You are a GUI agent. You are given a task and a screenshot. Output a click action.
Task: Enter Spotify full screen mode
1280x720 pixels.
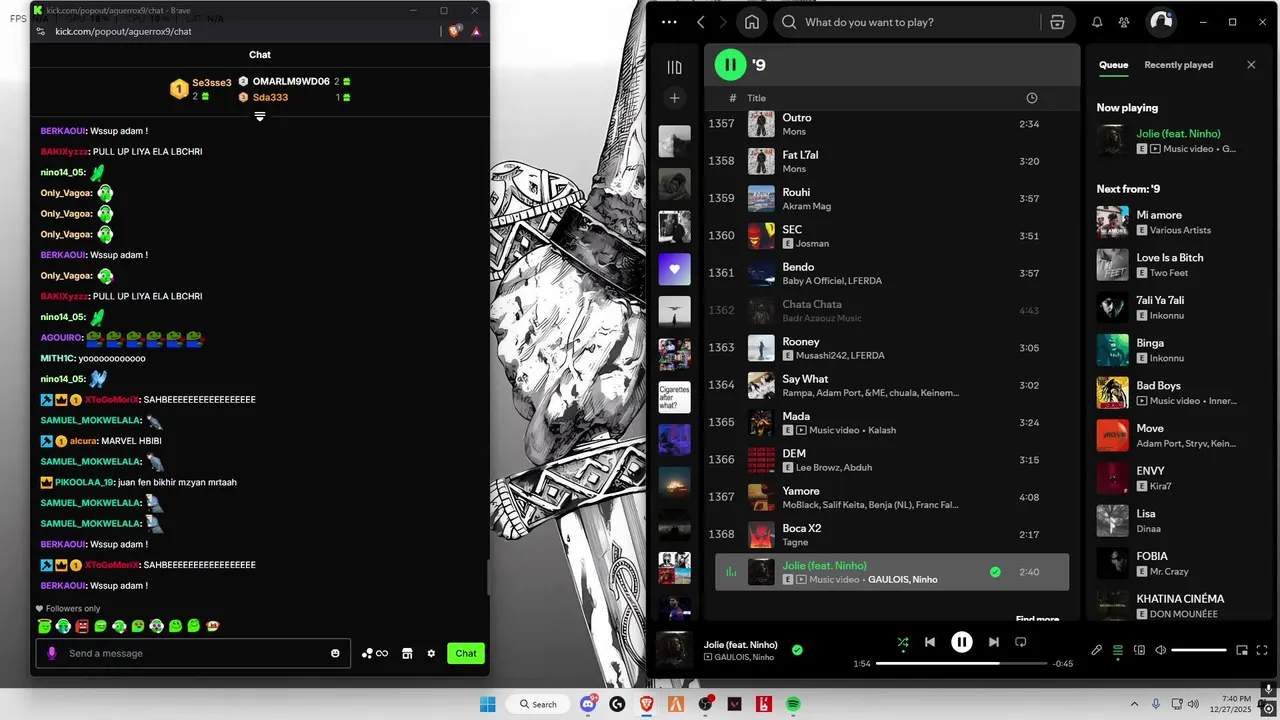tap(1262, 650)
